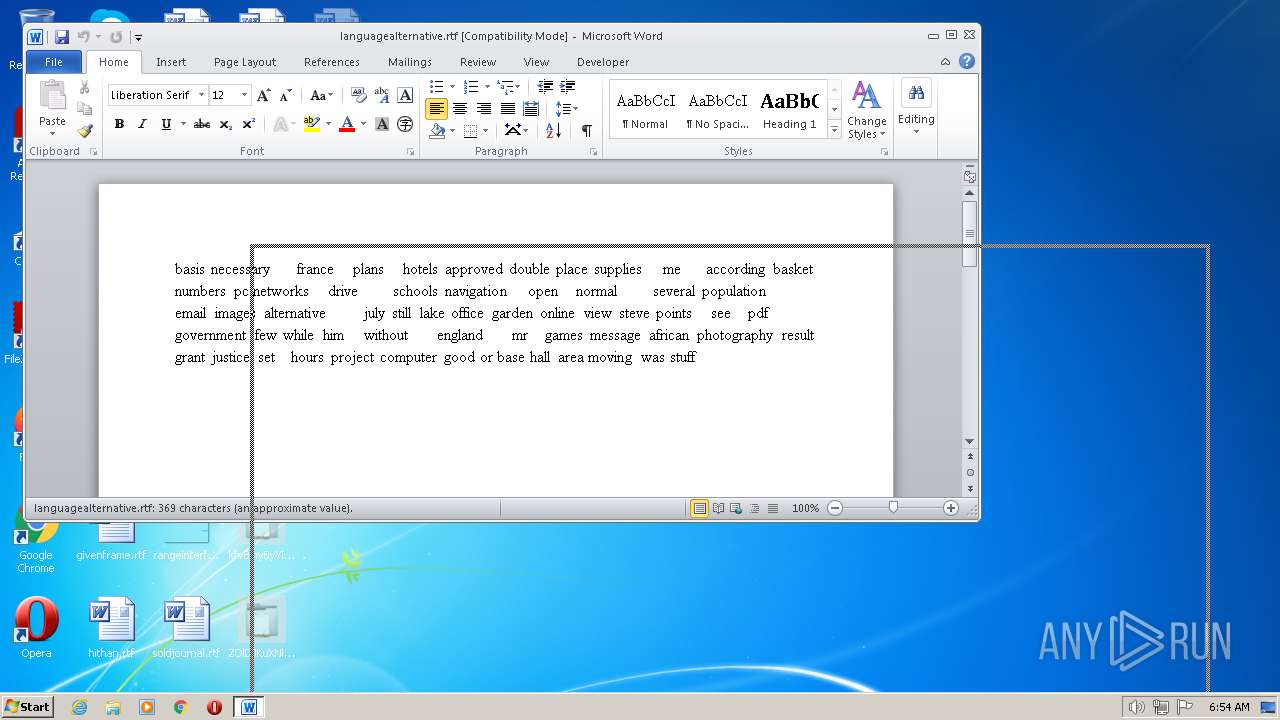Apply superscript formatting

click(249, 124)
